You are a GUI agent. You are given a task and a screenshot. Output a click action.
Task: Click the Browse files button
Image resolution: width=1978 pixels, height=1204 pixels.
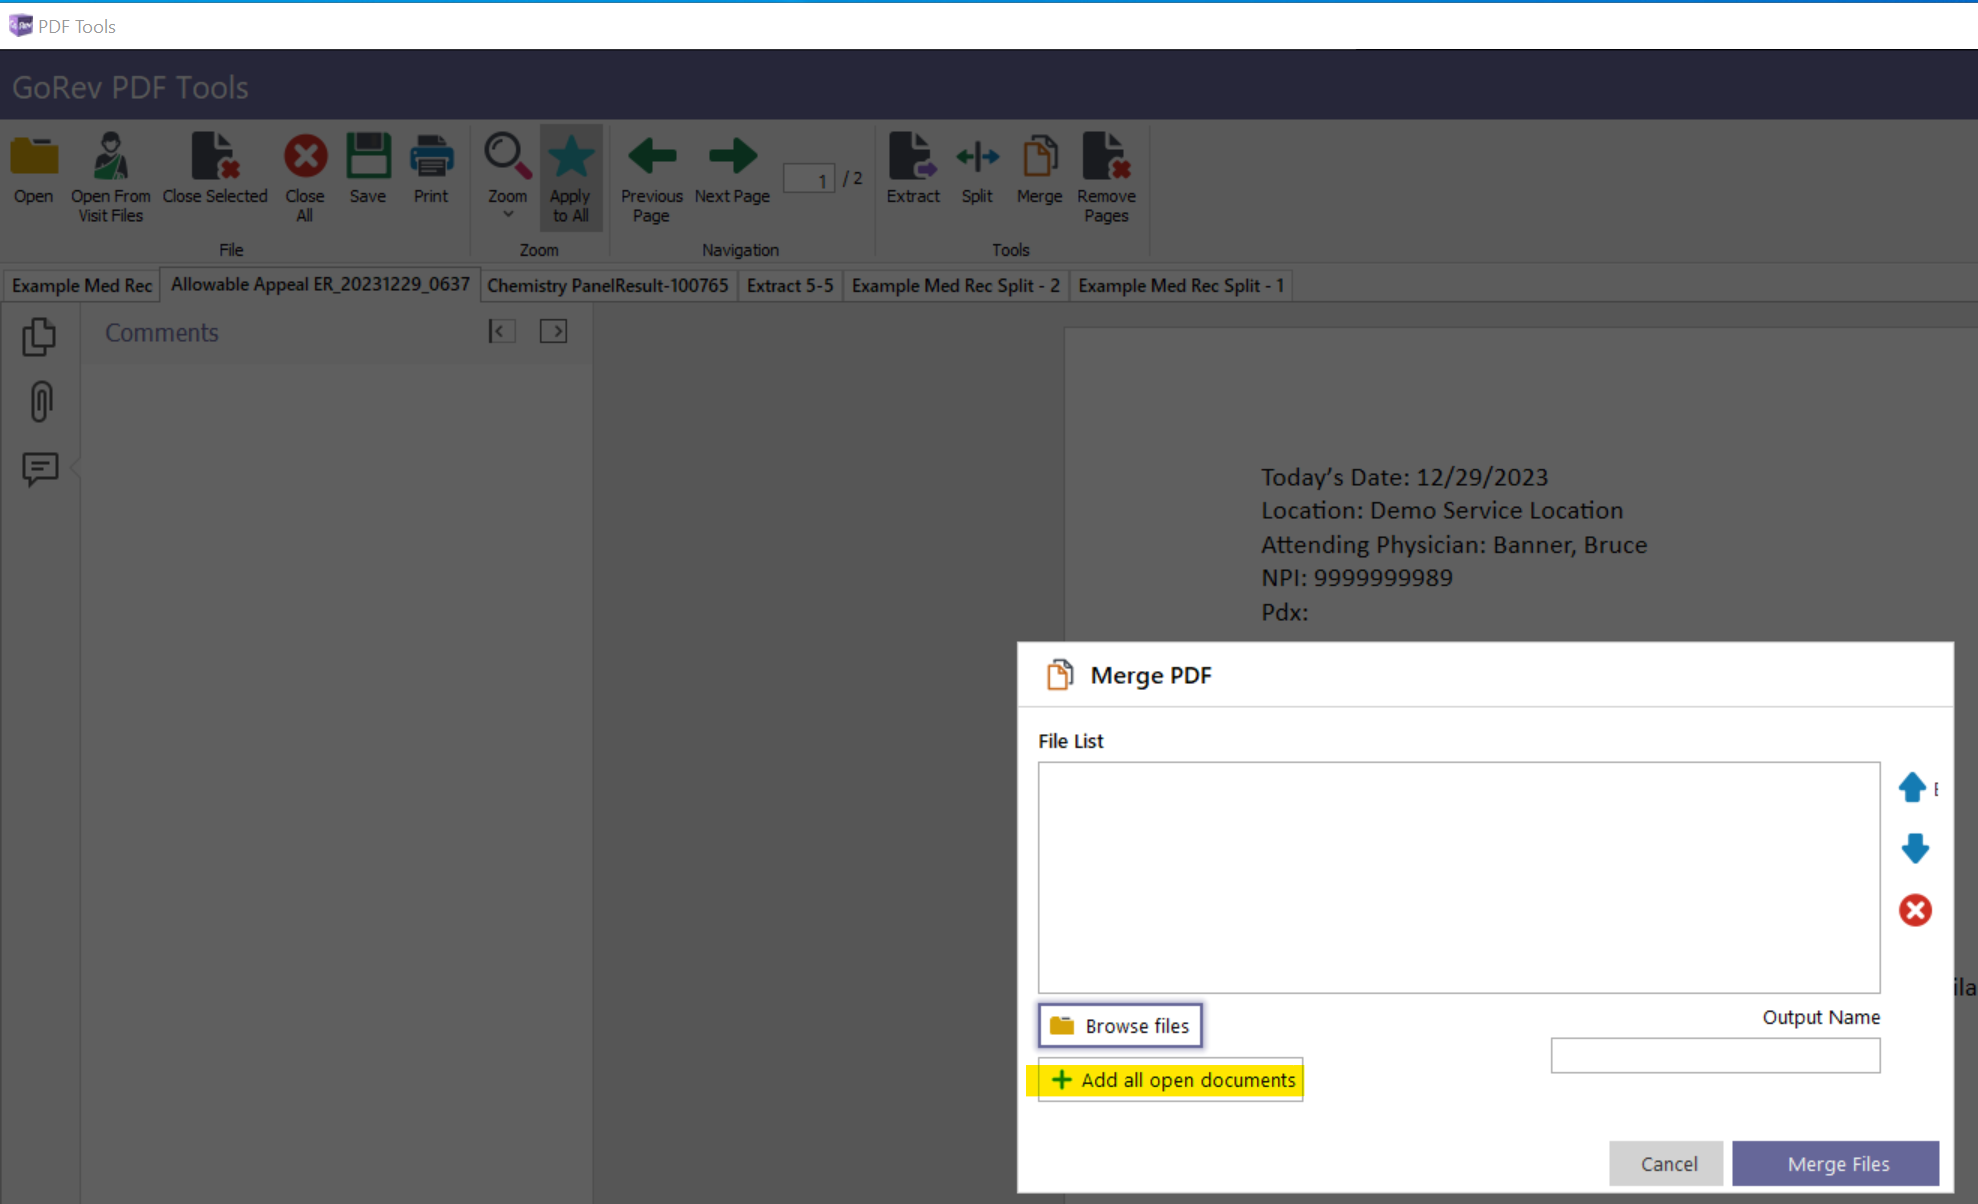1120,1025
